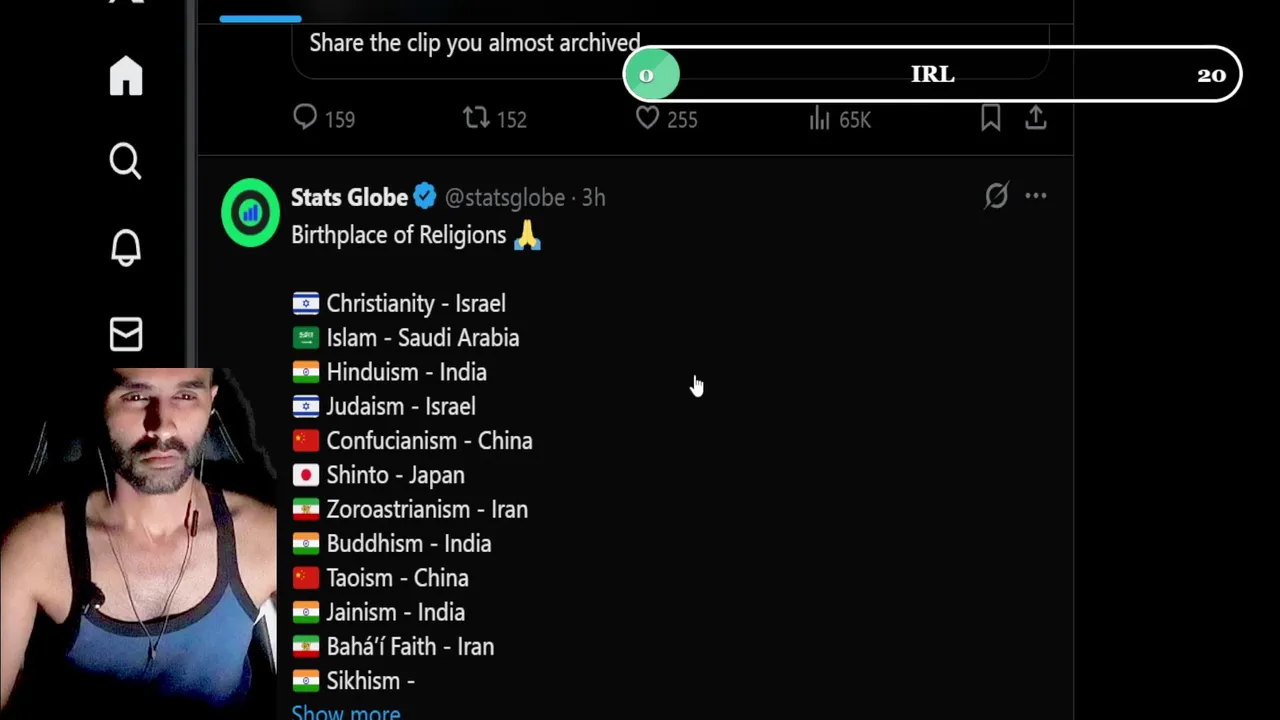
Task: Open the Stats Globe display name link
Action: pyautogui.click(x=349, y=197)
